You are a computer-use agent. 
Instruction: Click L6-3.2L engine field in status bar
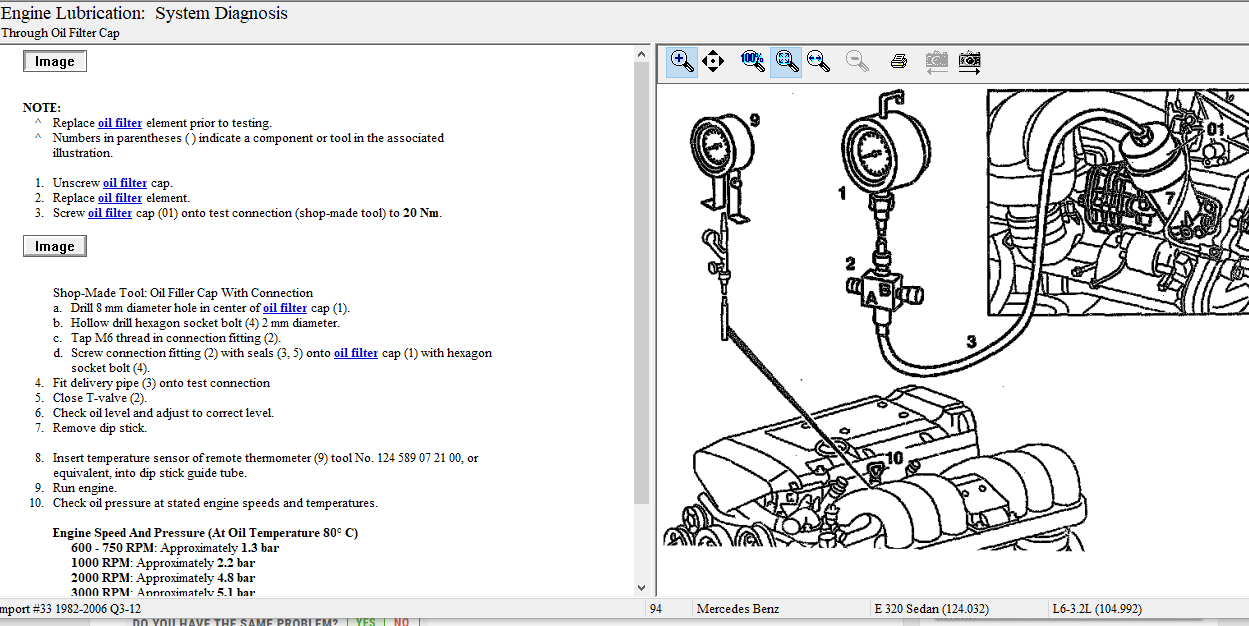pos(1097,609)
